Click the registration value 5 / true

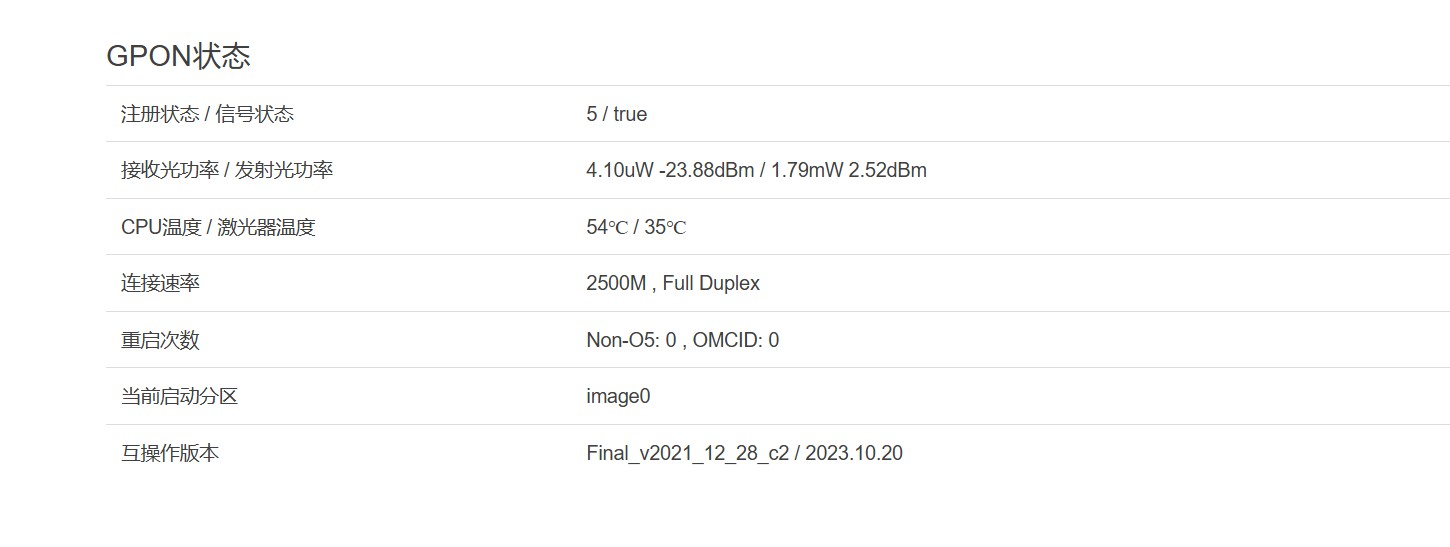[616, 114]
